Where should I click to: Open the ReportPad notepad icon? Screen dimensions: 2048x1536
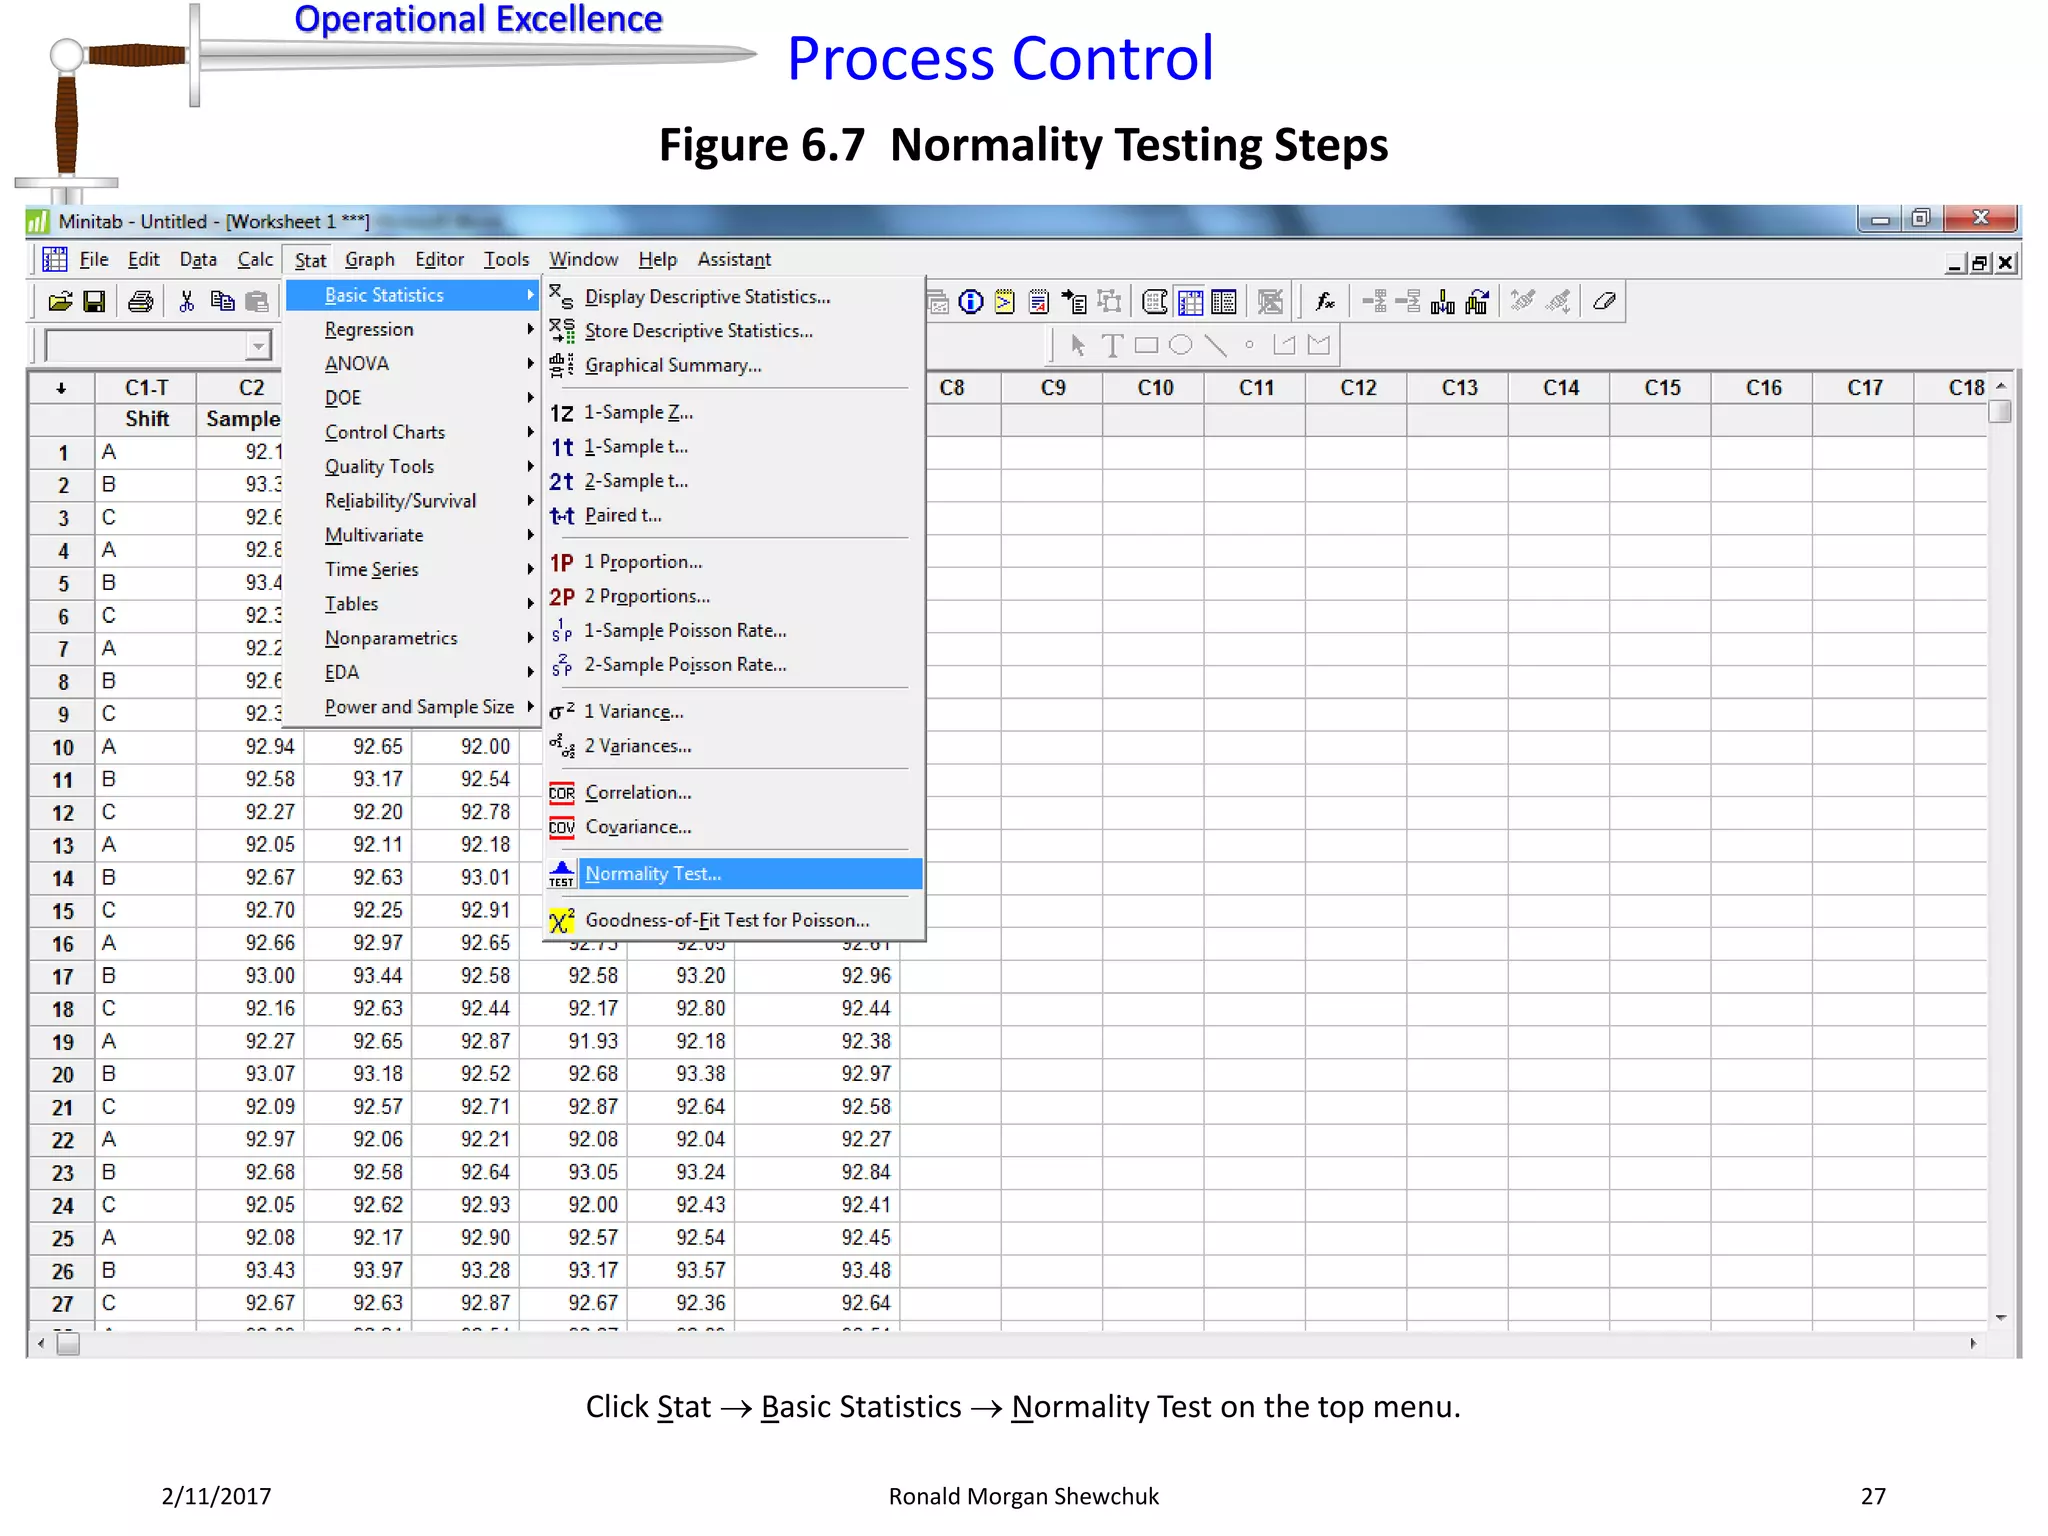[1039, 302]
